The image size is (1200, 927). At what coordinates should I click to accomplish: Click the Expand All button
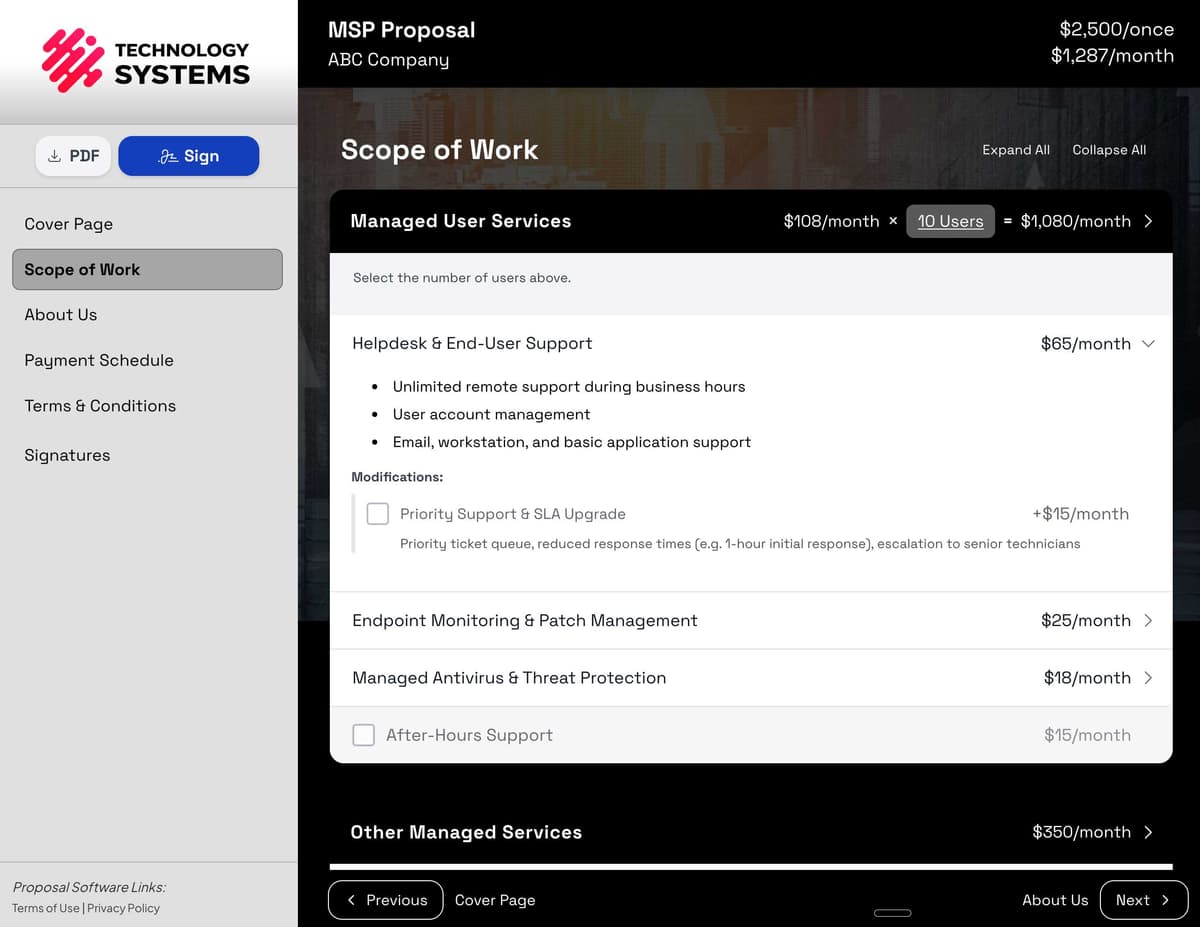pyautogui.click(x=1015, y=150)
